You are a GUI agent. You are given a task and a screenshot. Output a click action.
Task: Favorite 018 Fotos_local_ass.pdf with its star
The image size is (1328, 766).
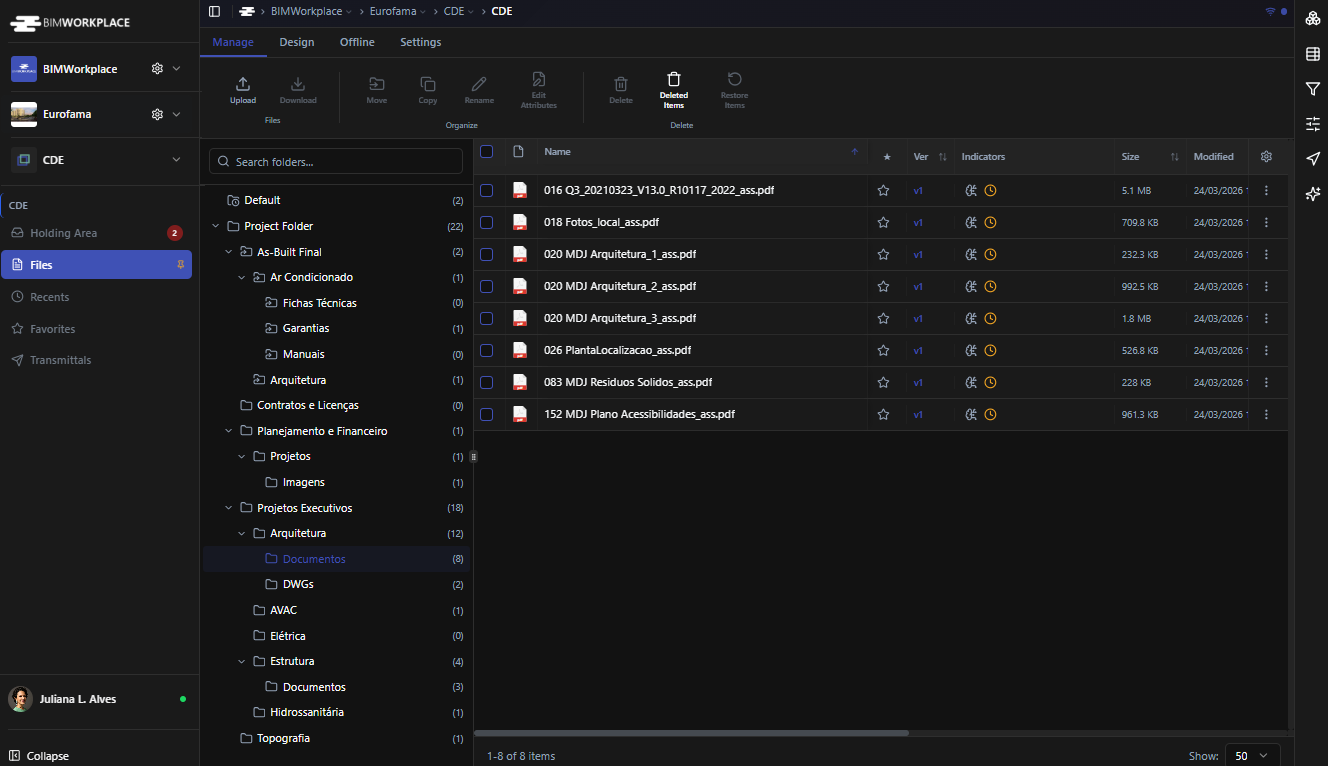[883, 222]
